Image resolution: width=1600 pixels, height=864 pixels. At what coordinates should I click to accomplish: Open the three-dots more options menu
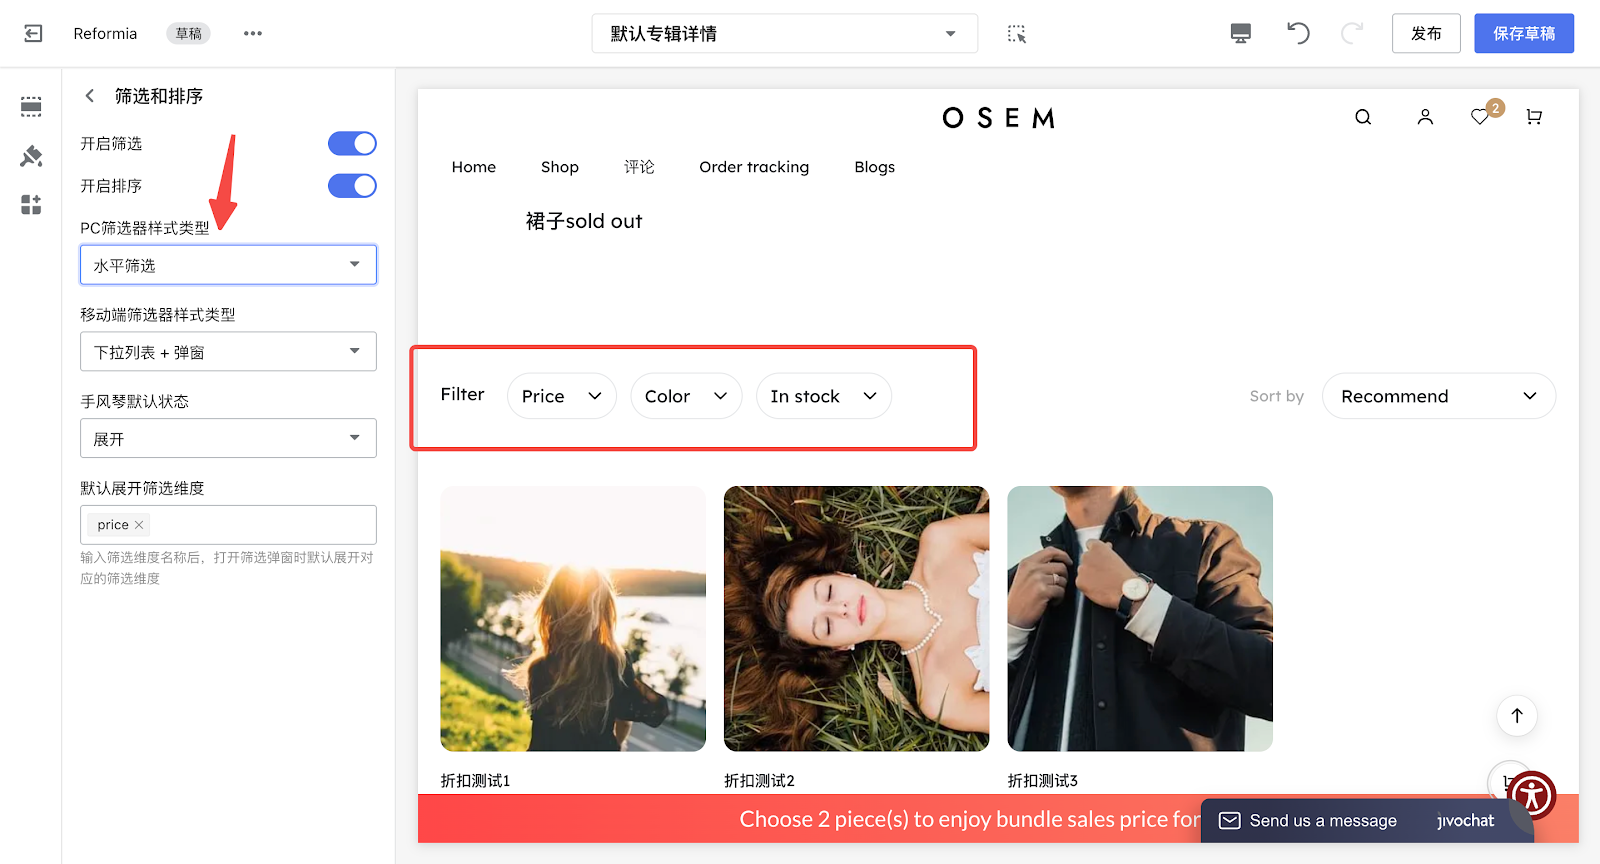253,34
